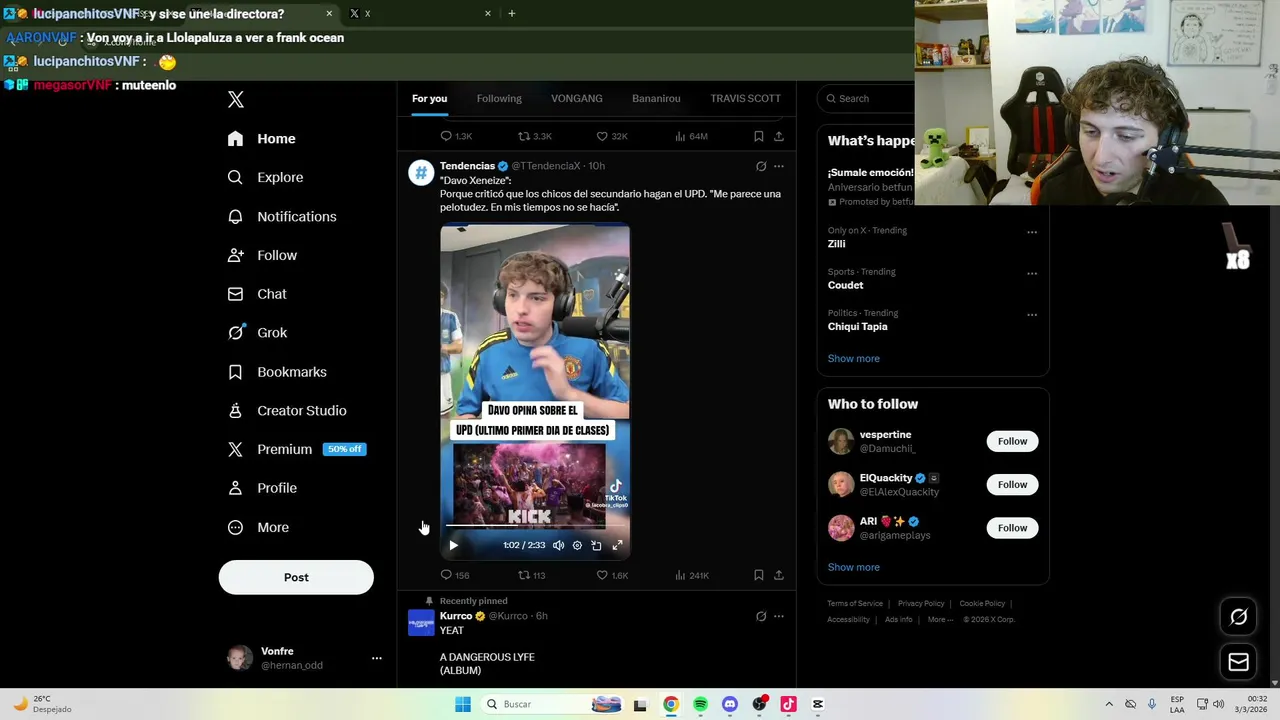
Task: Bookmark the Tendencias post
Action: pyautogui.click(x=758, y=575)
